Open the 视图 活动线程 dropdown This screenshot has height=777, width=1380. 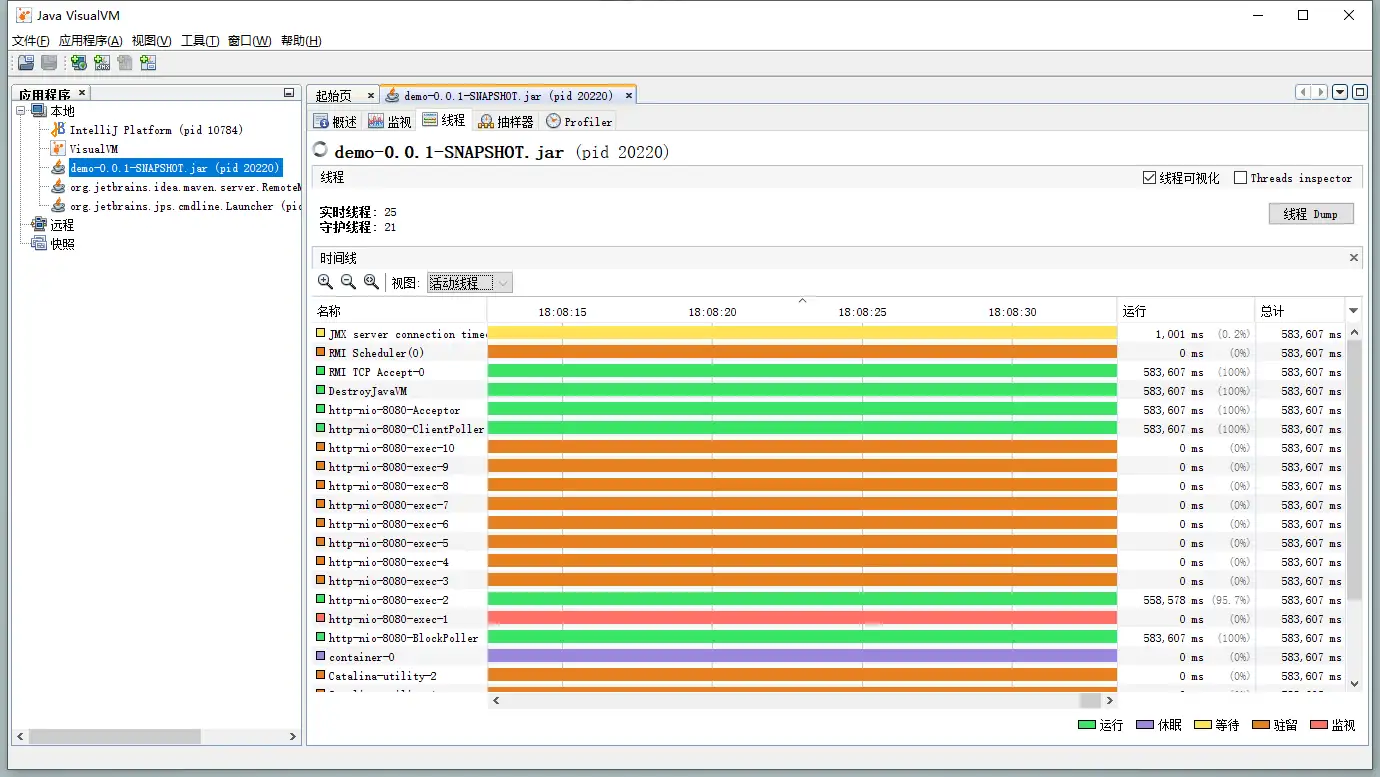pos(469,283)
